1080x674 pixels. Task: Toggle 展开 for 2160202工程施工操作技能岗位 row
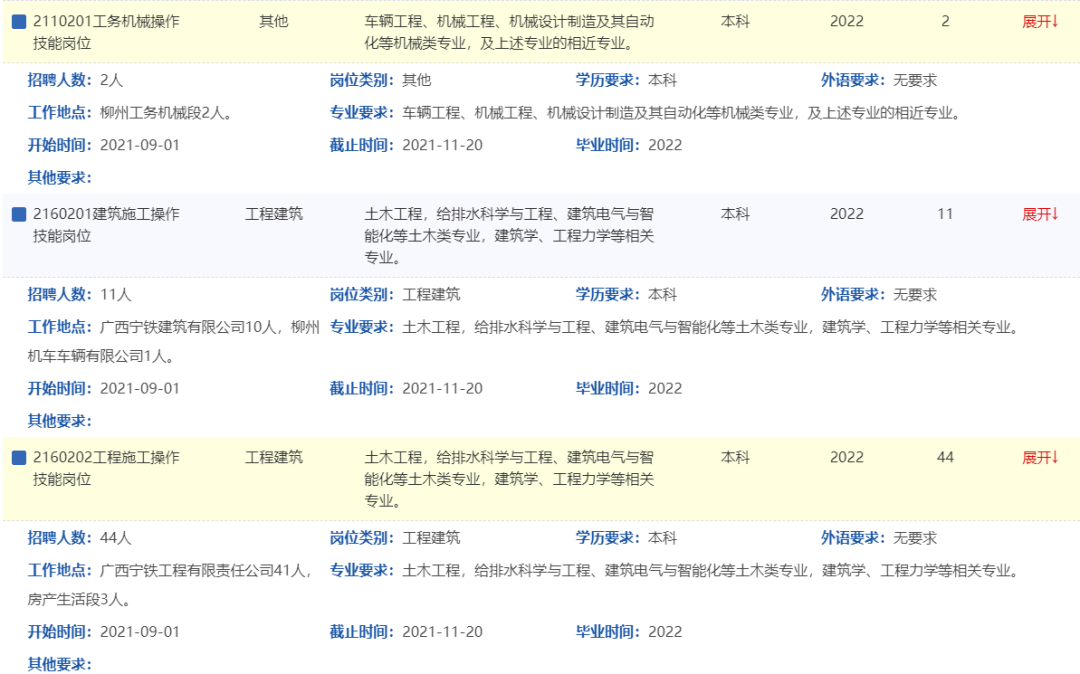(x=1039, y=457)
